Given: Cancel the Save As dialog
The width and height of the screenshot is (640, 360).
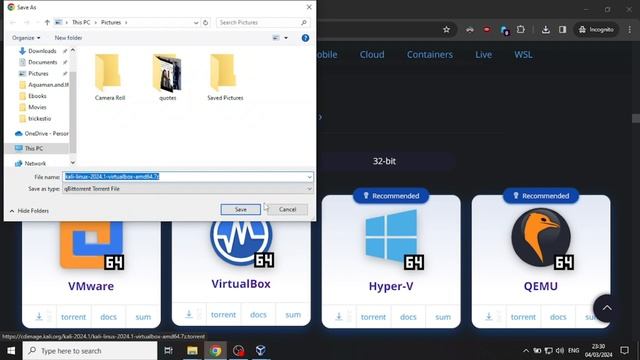Looking at the screenshot, I should 287,209.
